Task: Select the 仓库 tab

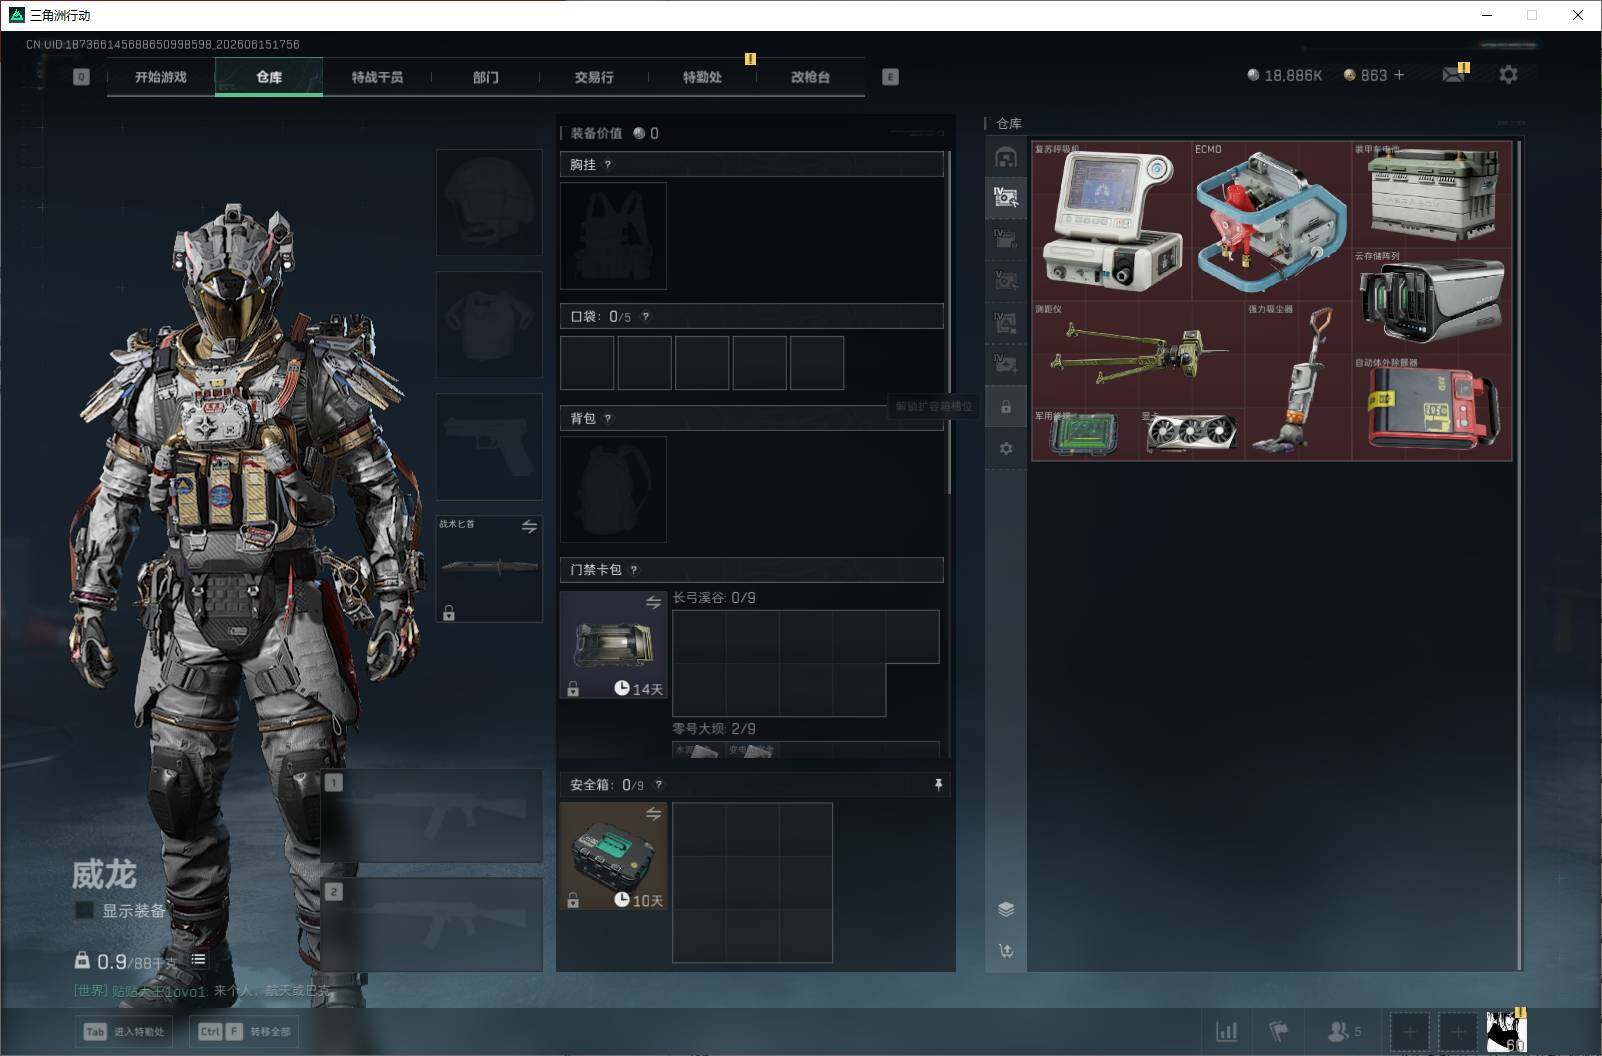Action: coord(269,77)
